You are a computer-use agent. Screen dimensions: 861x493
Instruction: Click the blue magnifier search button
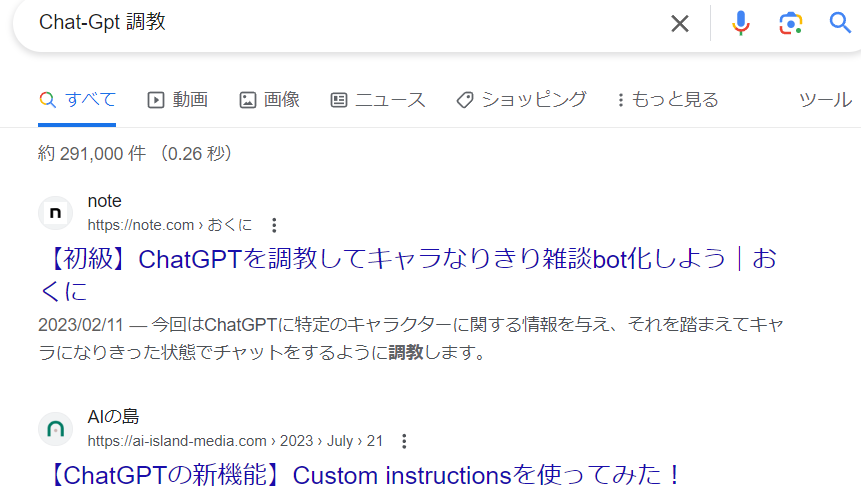point(840,23)
